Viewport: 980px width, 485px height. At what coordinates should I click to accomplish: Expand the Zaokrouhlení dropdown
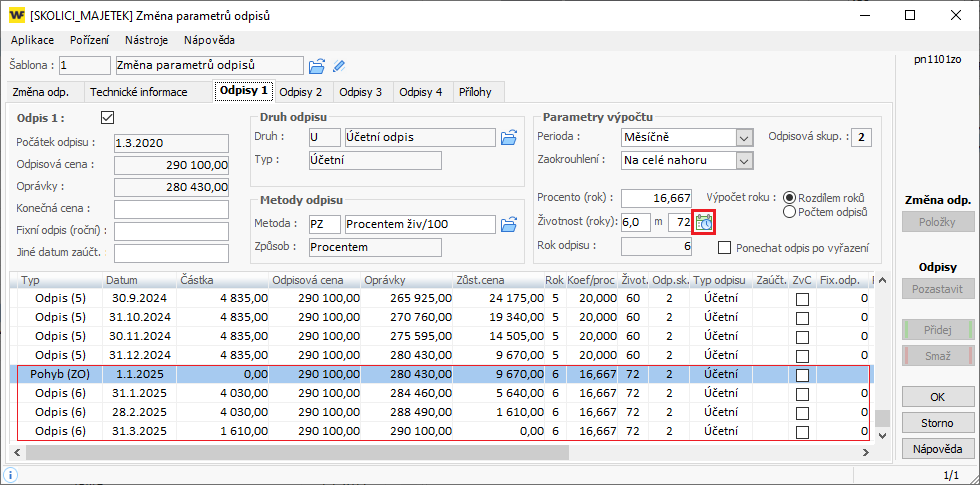pyautogui.click(x=743, y=160)
